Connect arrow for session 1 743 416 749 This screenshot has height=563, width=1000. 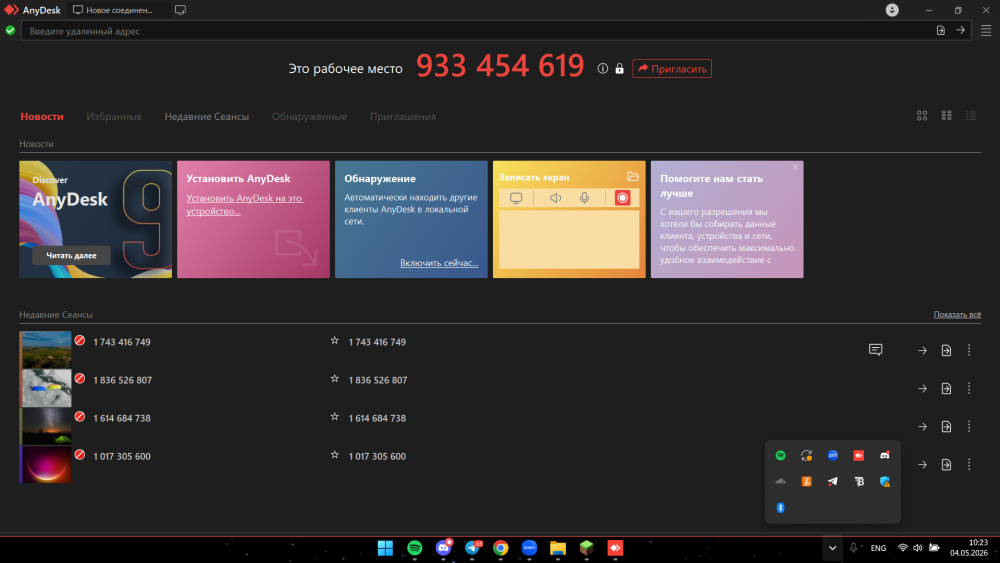(922, 350)
